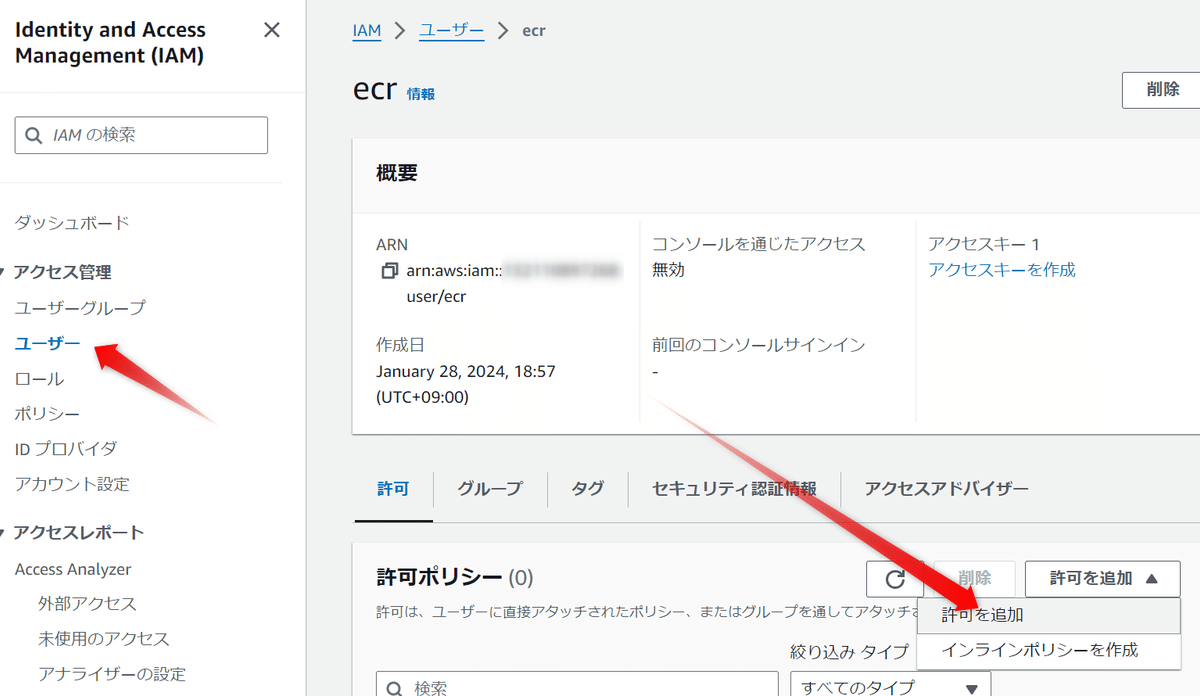1200x696 pixels.
Task: Click the 概要 panel heading
Action: coord(397,173)
